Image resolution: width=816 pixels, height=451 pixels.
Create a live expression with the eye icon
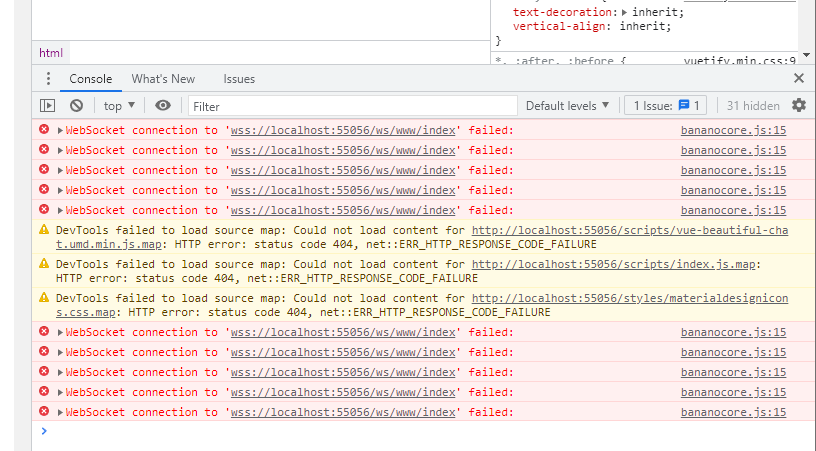(163, 106)
